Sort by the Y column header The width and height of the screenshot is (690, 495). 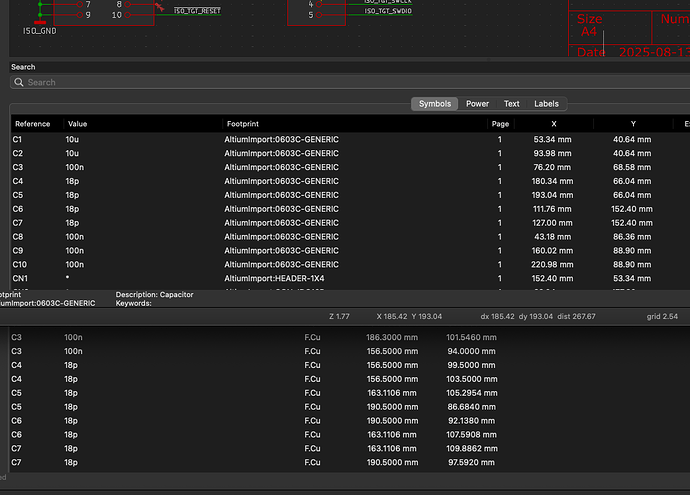click(633, 124)
